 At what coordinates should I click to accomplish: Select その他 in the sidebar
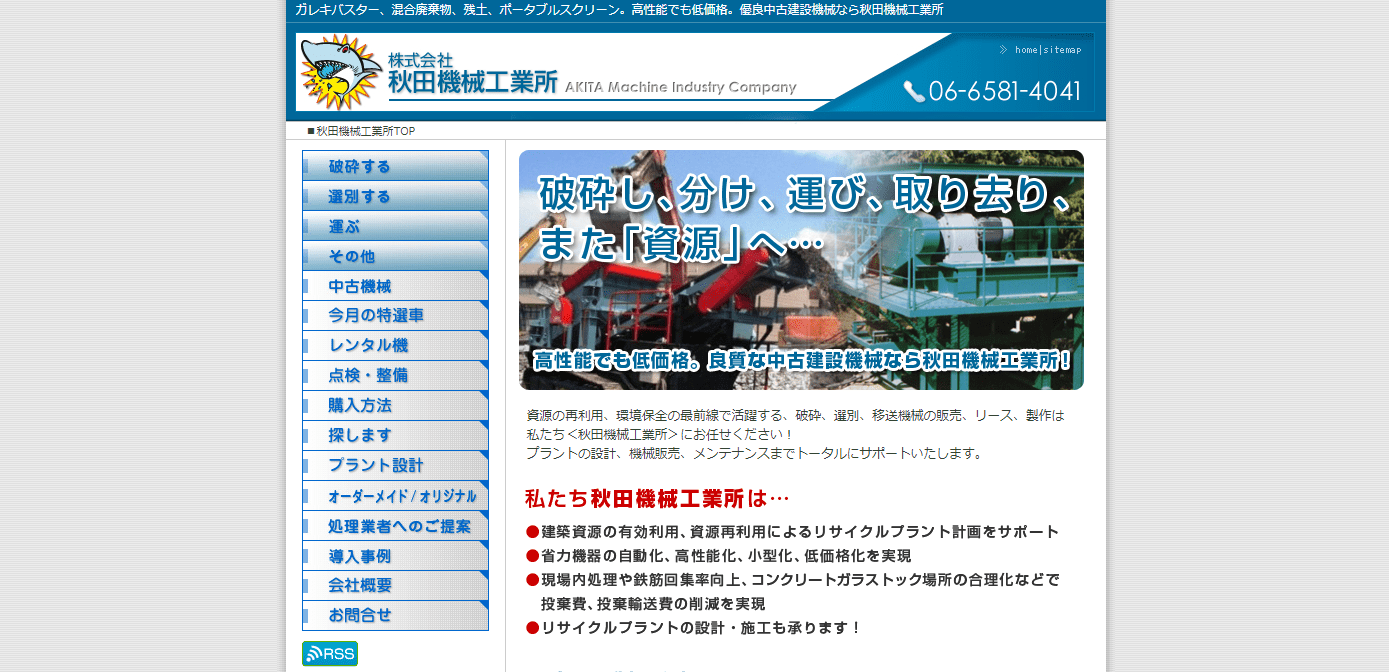tap(395, 256)
